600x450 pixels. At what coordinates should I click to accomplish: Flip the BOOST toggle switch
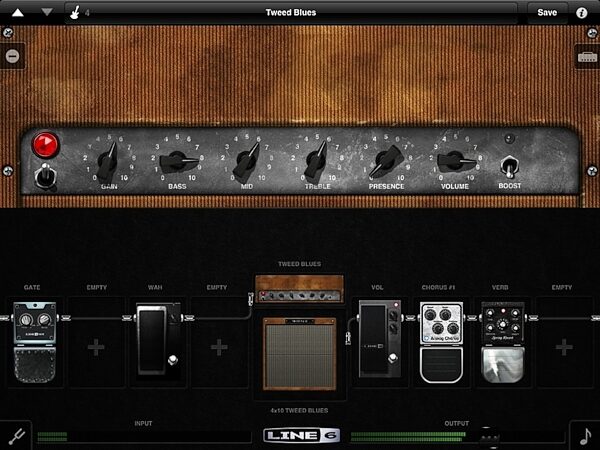[509, 167]
